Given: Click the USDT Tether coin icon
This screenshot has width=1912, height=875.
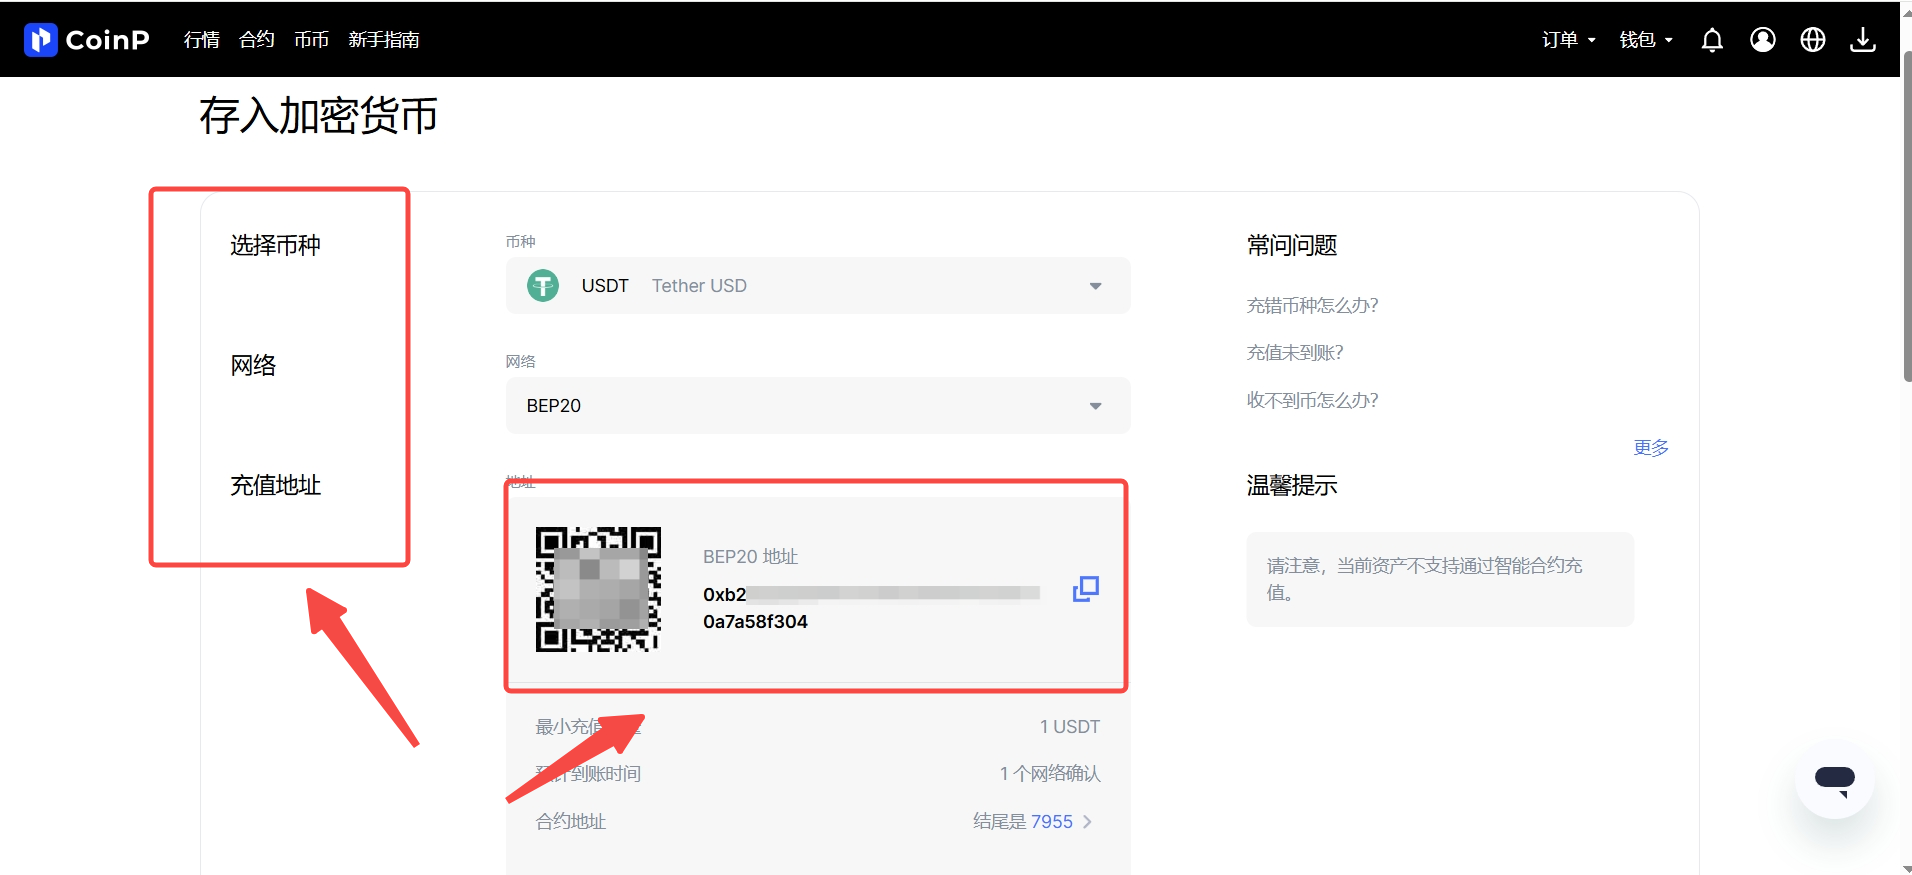Looking at the screenshot, I should tap(543, 286).
